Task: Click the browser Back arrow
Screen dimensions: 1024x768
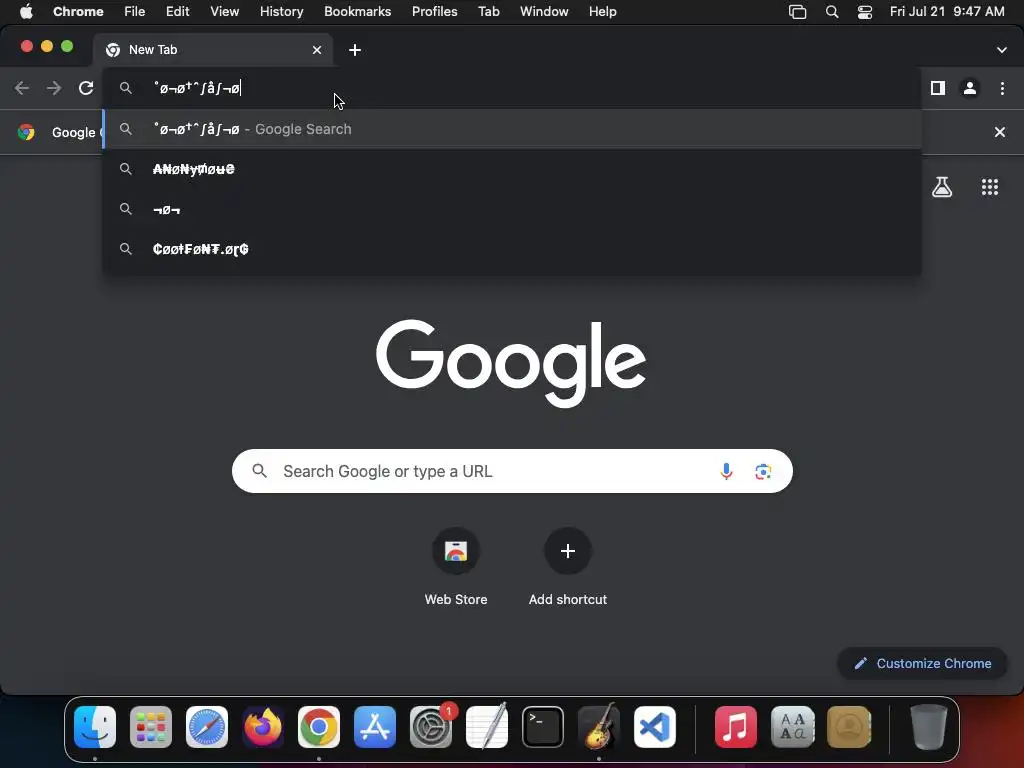Action: 22,88
